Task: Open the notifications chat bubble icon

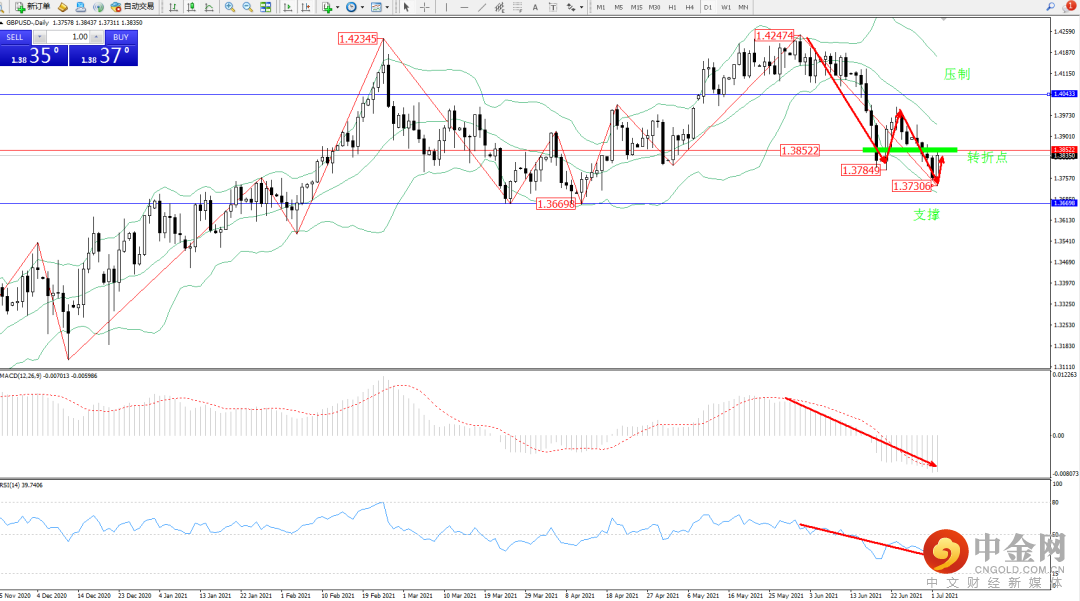Action: [x=1071, y=6]
